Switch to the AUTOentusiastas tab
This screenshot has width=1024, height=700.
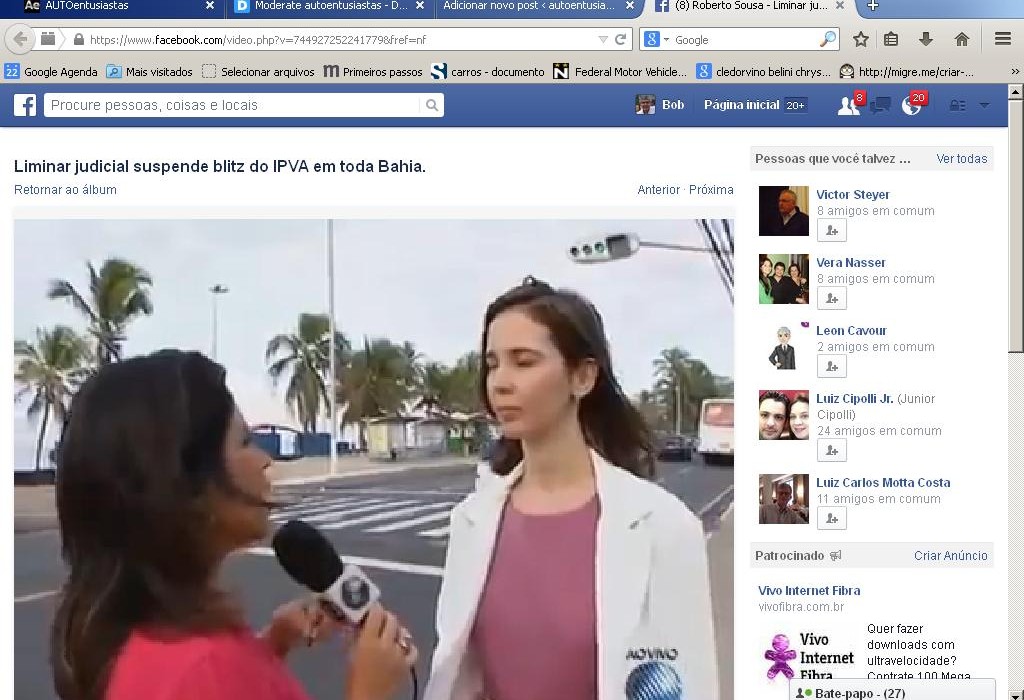pyautogui.click(x=110, y=6)
